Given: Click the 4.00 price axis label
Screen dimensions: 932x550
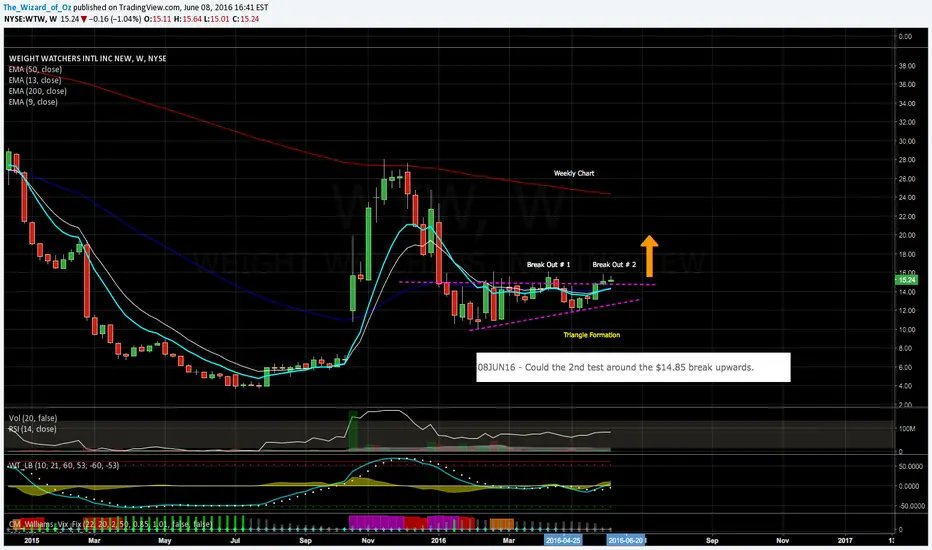Looking at the screenshot, I should [x=905, y=386].
